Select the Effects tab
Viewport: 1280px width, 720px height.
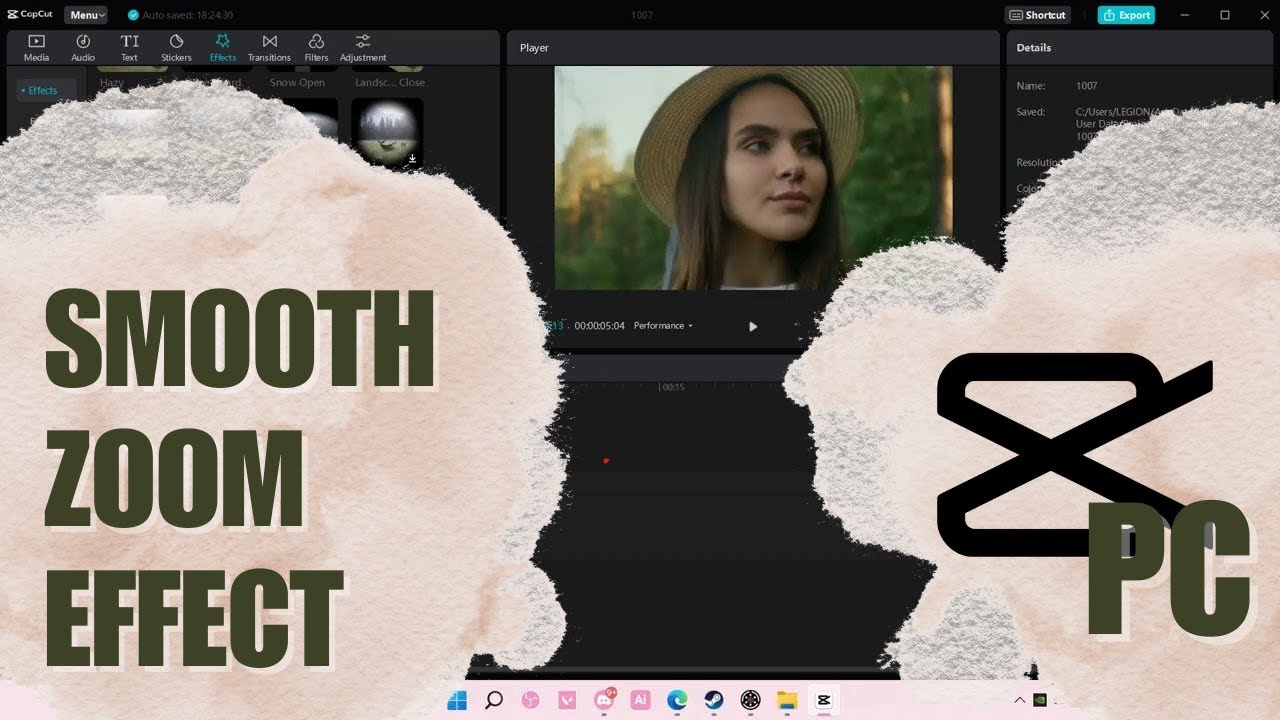pyautogui.click(x=223, y=47)
